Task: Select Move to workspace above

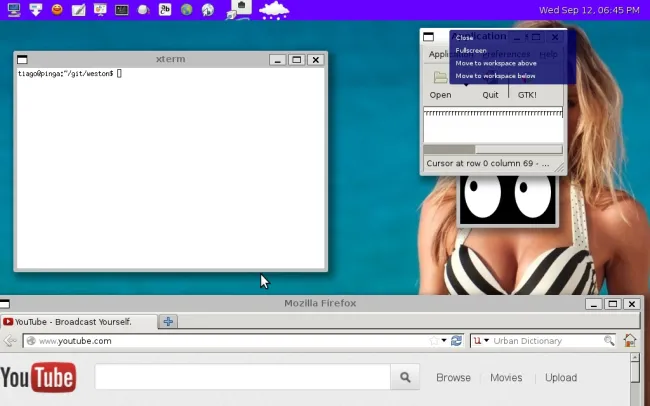Action: (x=496, y=63)
